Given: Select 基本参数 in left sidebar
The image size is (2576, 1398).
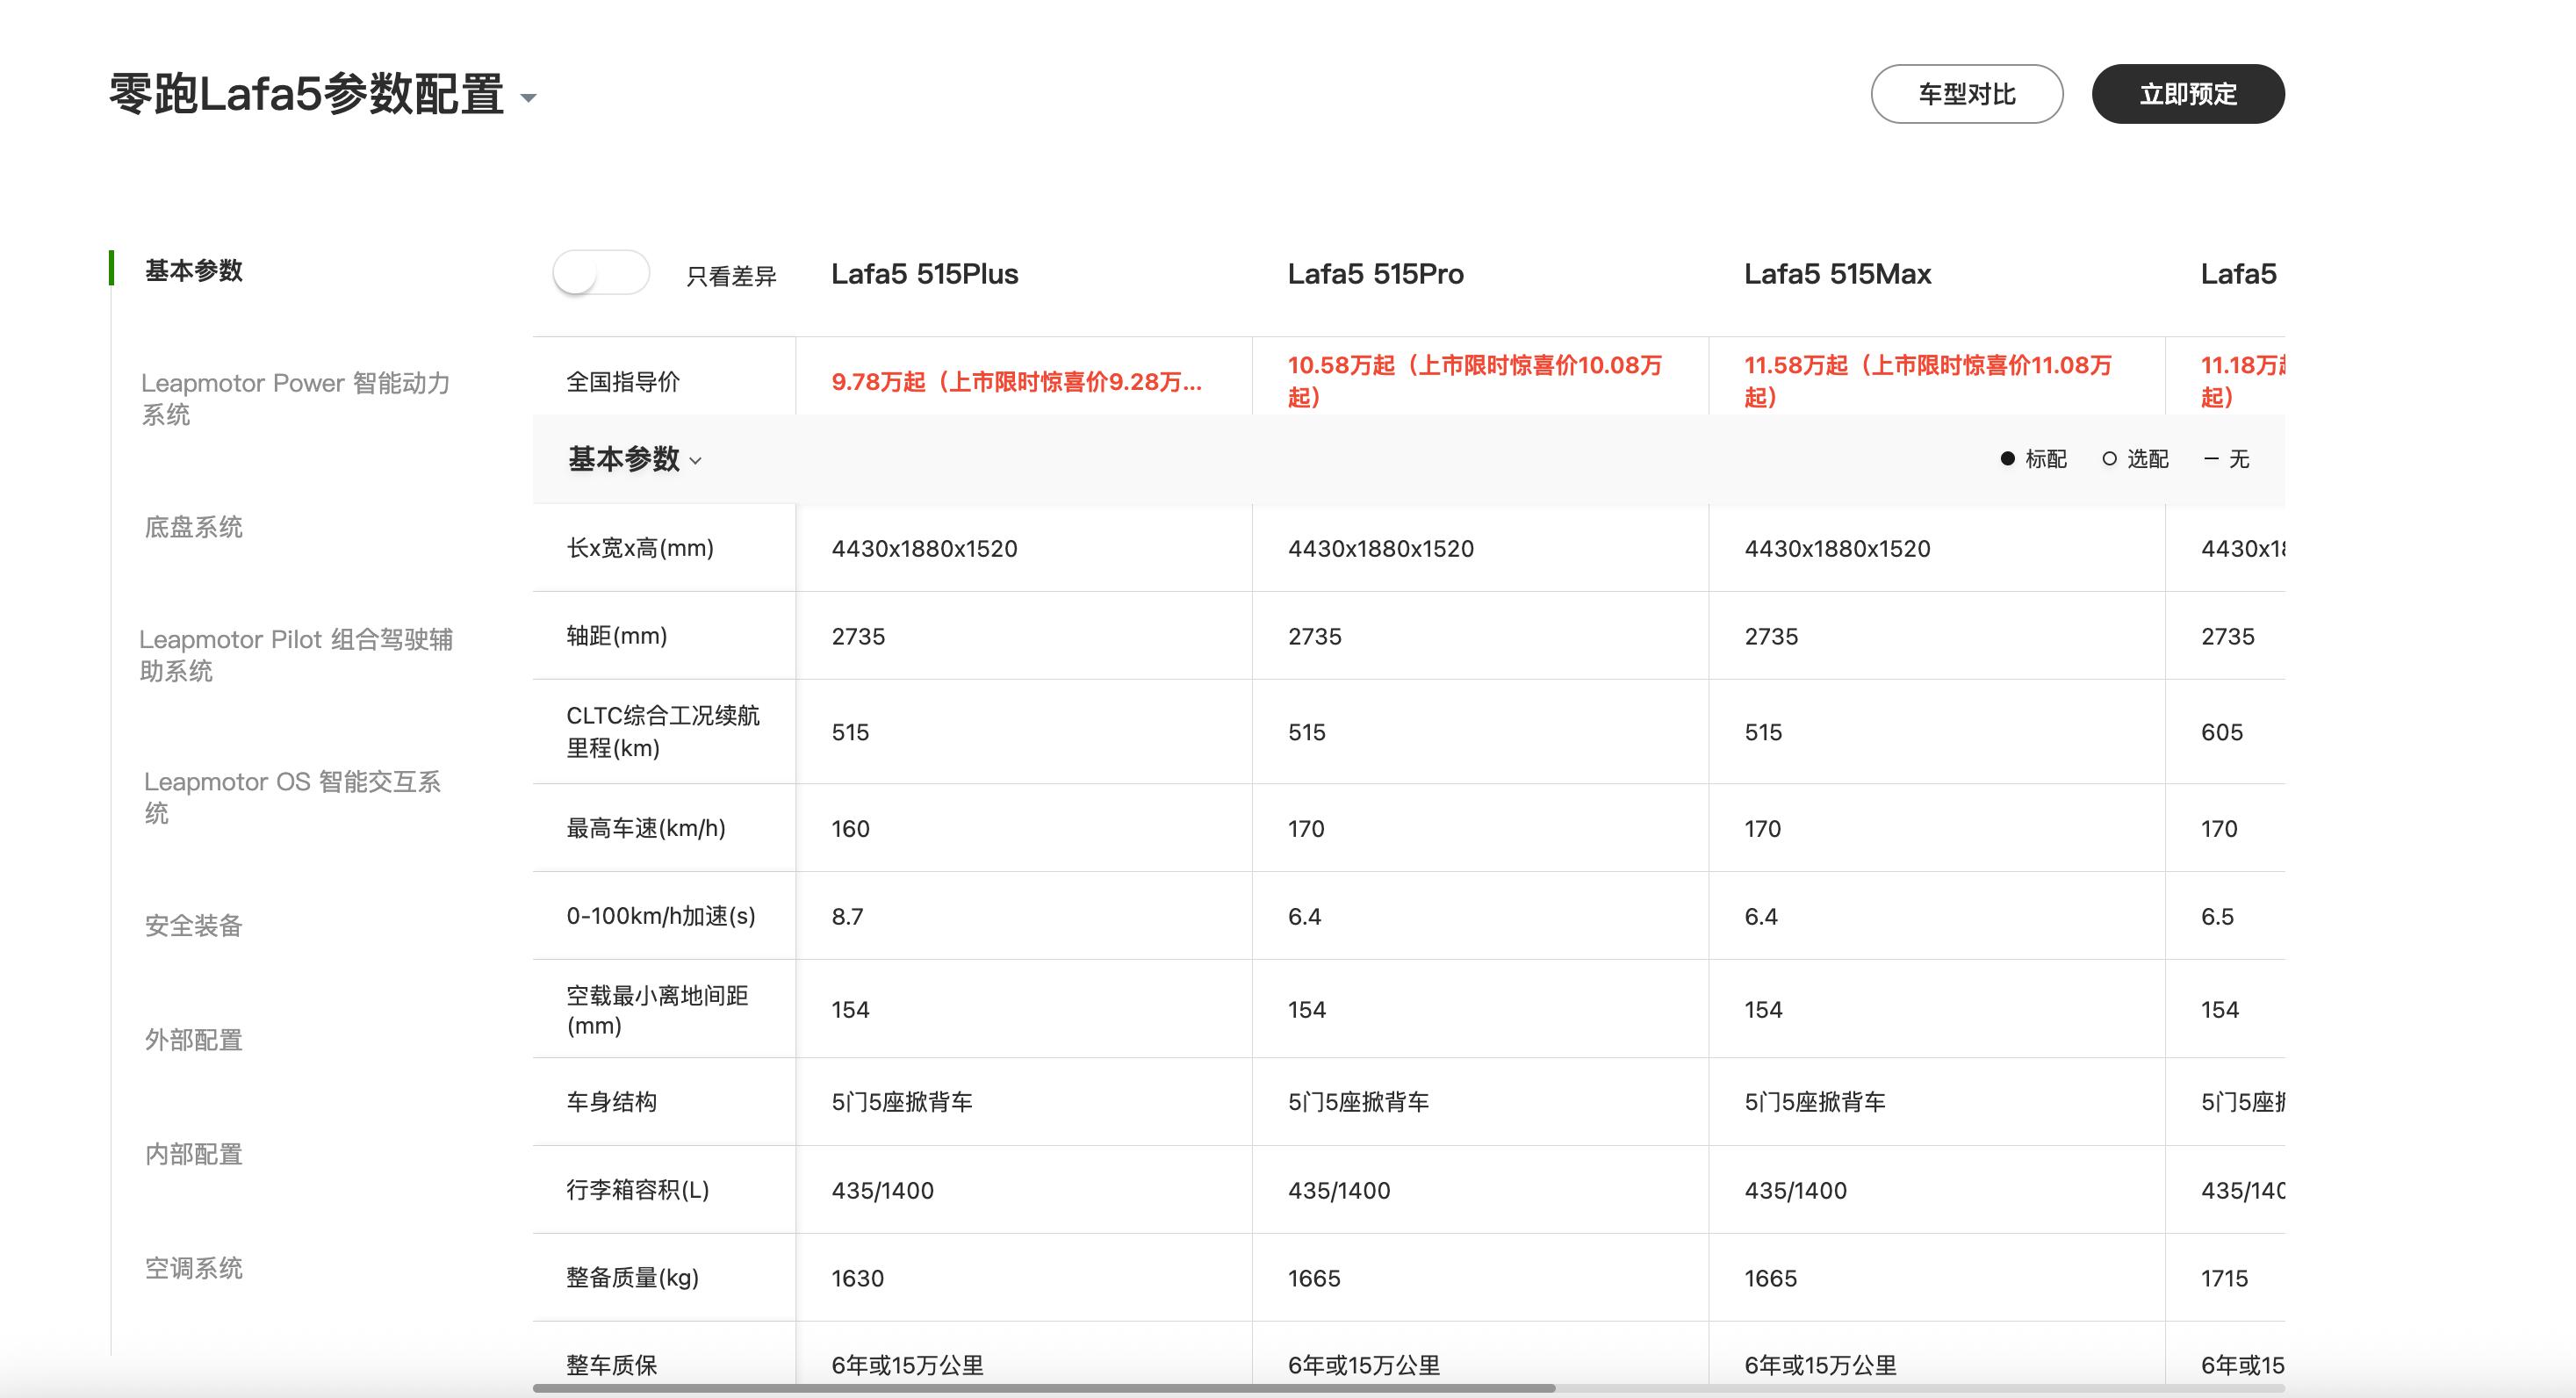Looking at the screenshot, I should click(x=194, y=270).
